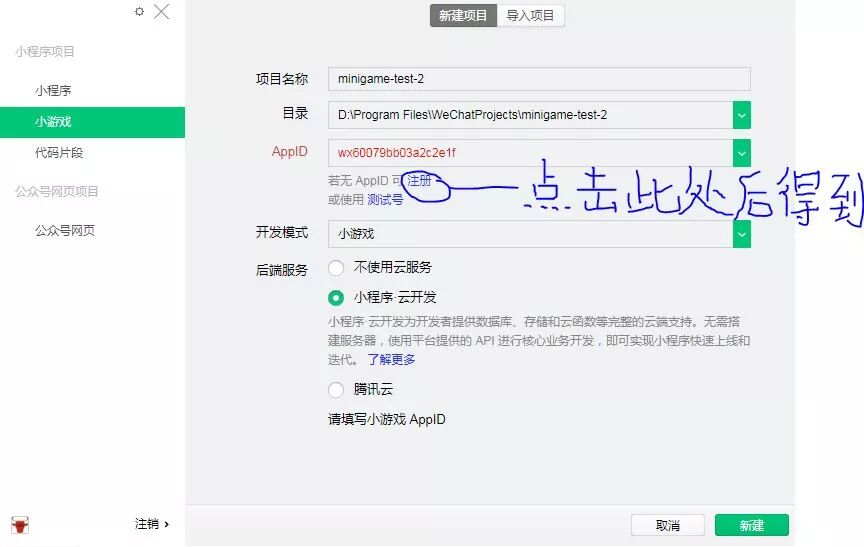Click the AppID input field
The width and height of the screenshot is (864, 547).
[530, 153]
